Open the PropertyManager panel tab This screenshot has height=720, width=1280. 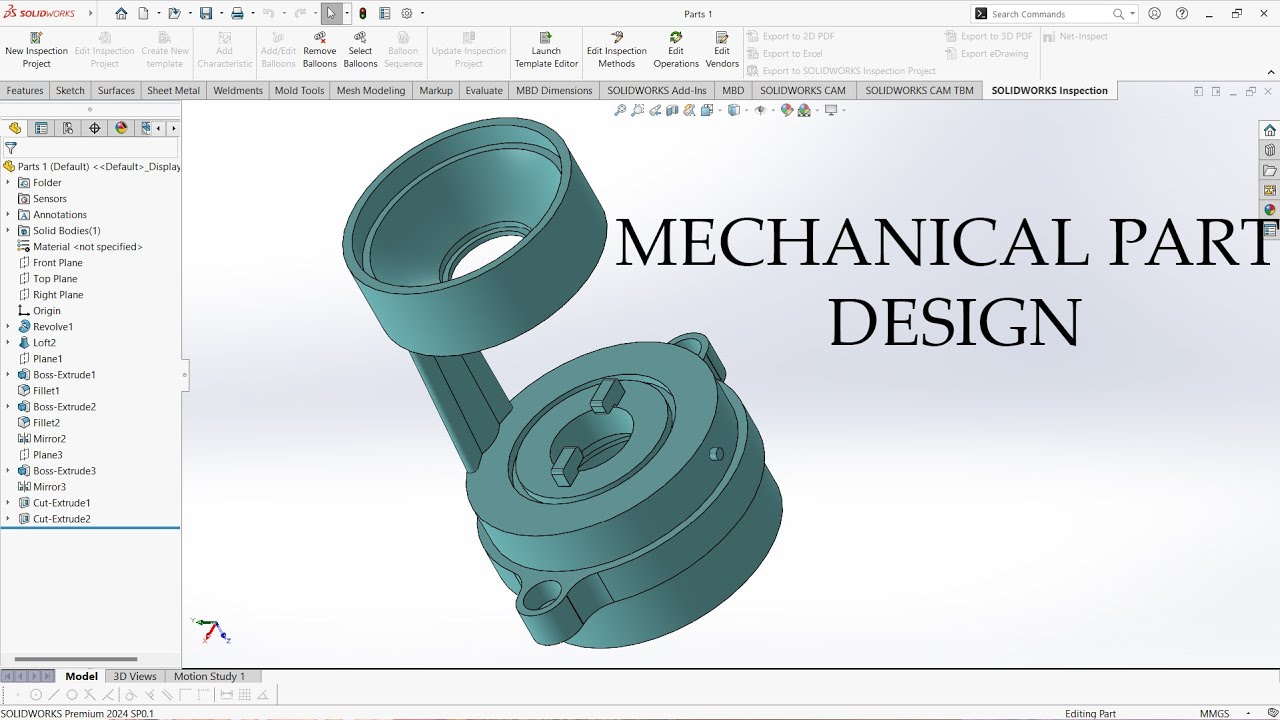41,128
